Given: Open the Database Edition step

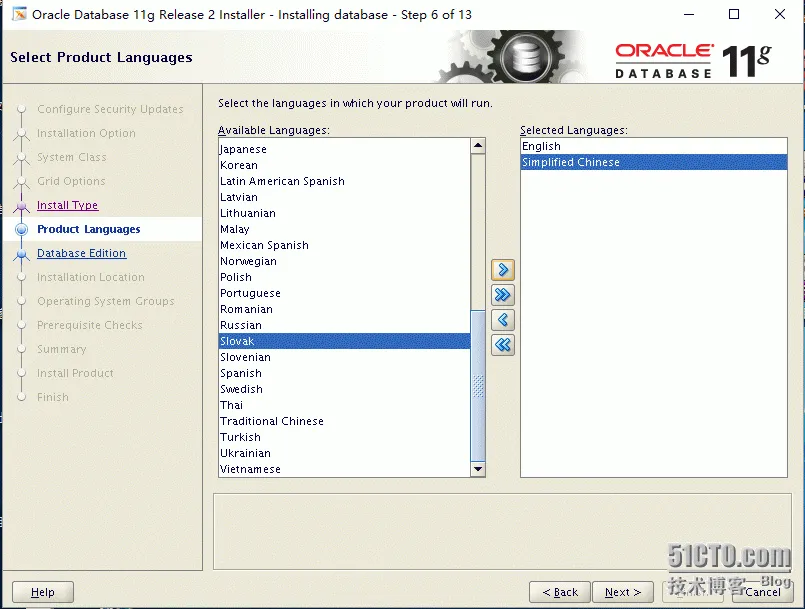Looking at the screenshot, I should coord(81,253).
